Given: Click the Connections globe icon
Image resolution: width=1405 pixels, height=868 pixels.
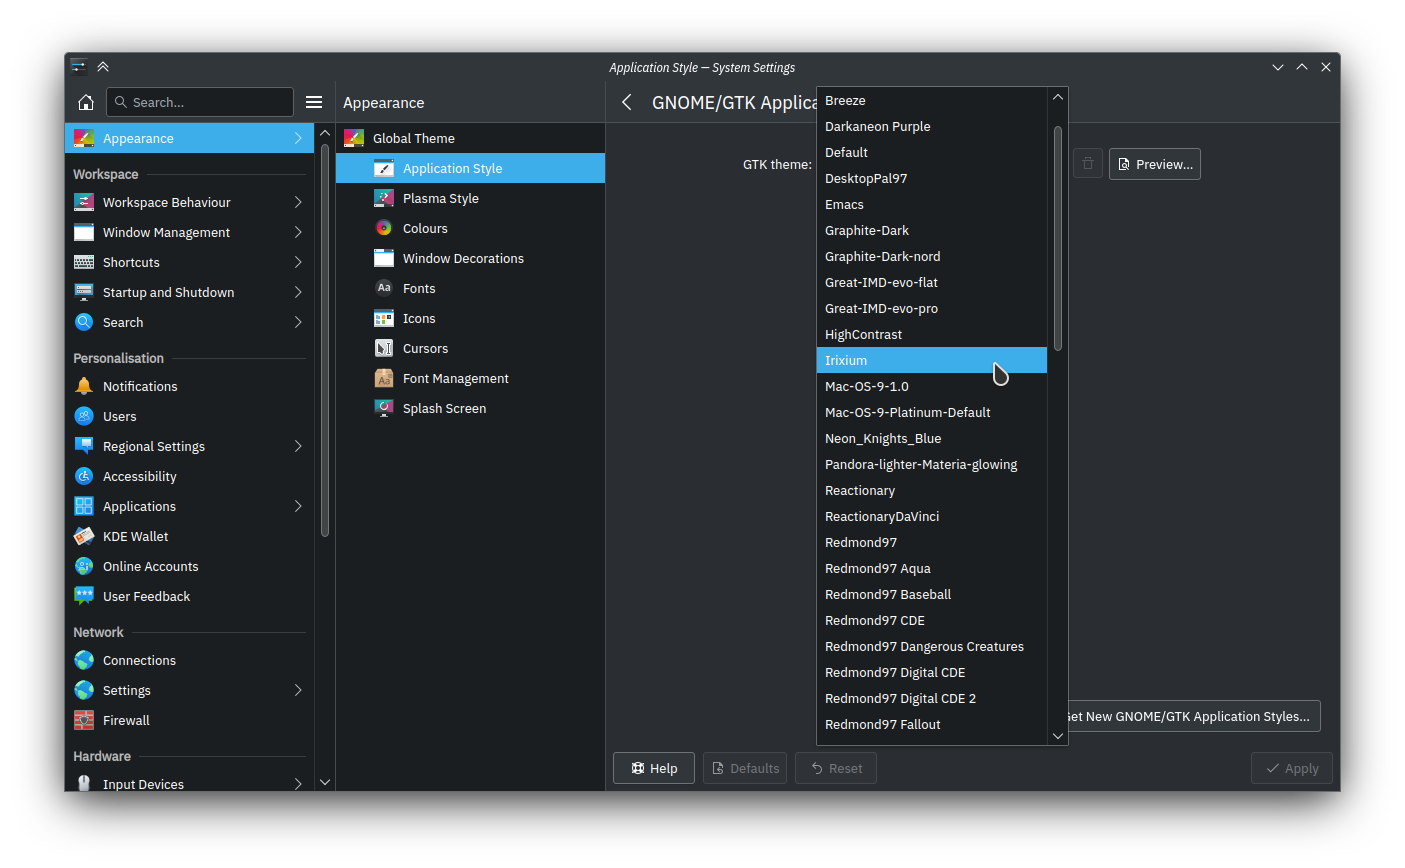Looking at the screenshot, I should pyautogui.click(x=84, y=660).
